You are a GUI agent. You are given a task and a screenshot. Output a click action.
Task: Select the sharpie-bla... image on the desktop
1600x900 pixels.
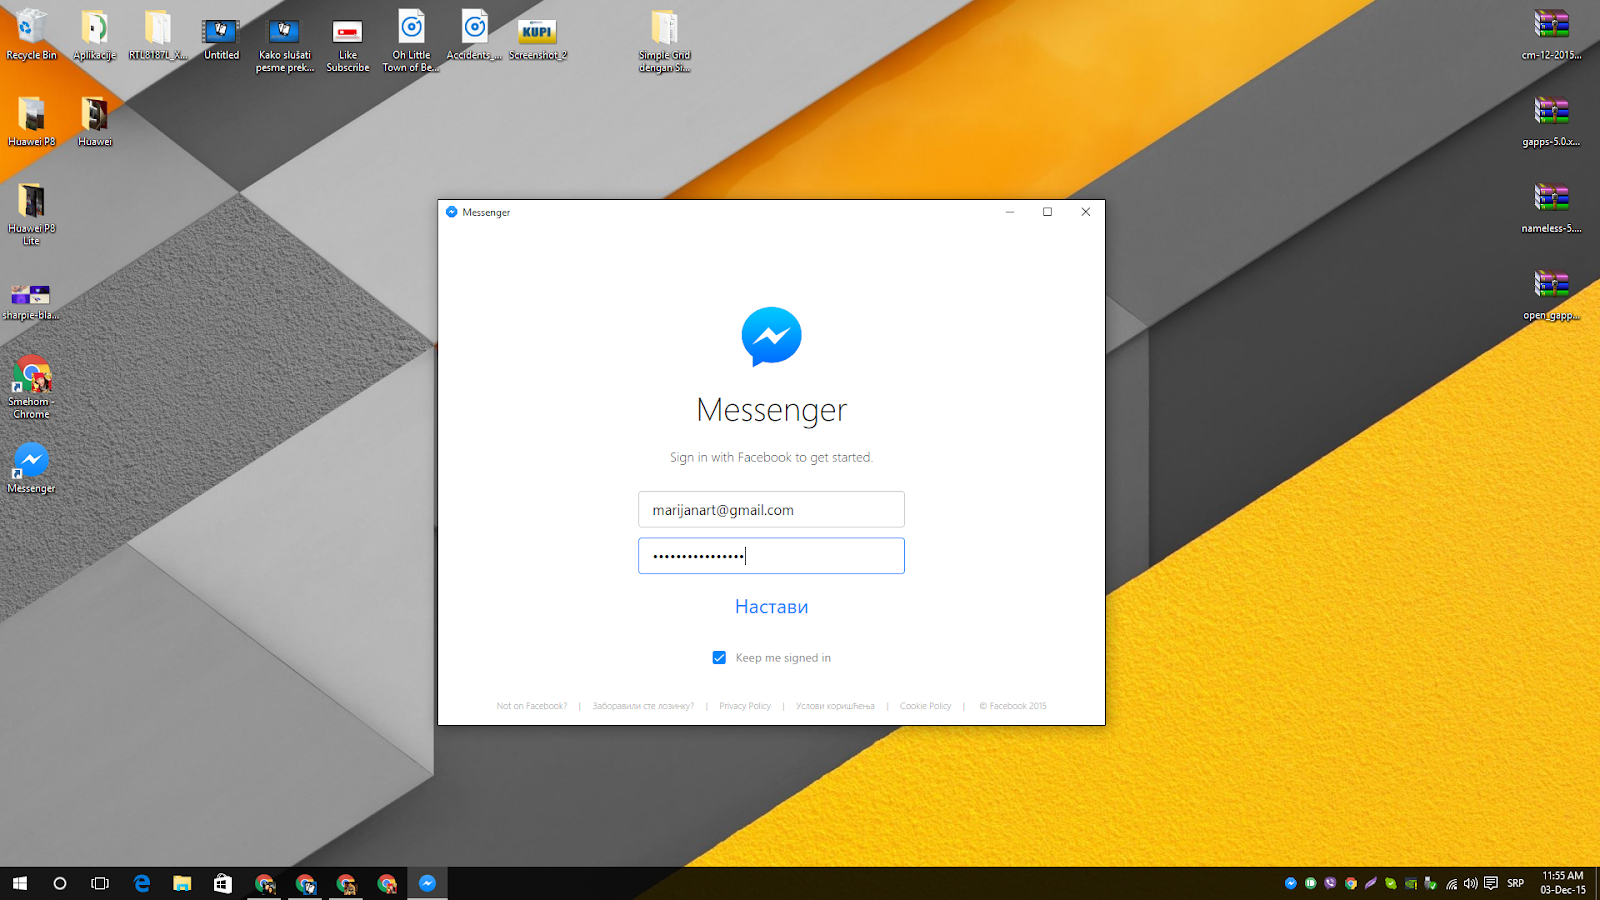tap(31, 301)
